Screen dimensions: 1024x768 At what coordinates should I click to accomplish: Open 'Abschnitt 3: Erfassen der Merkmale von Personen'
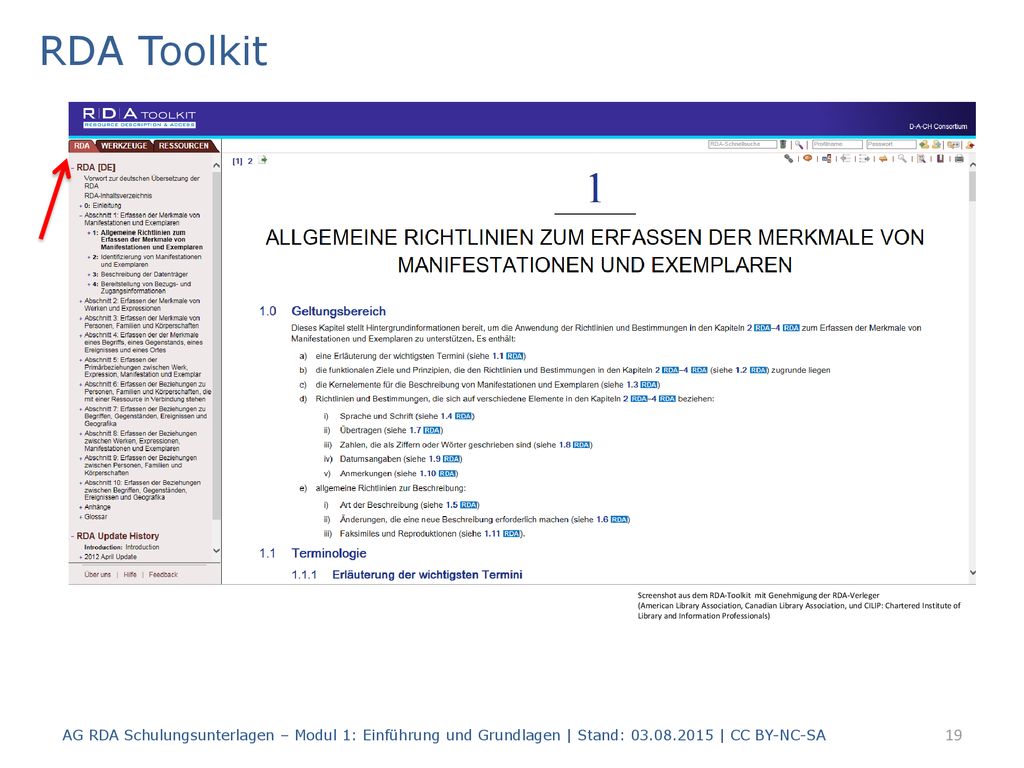(x=142, y=322)
